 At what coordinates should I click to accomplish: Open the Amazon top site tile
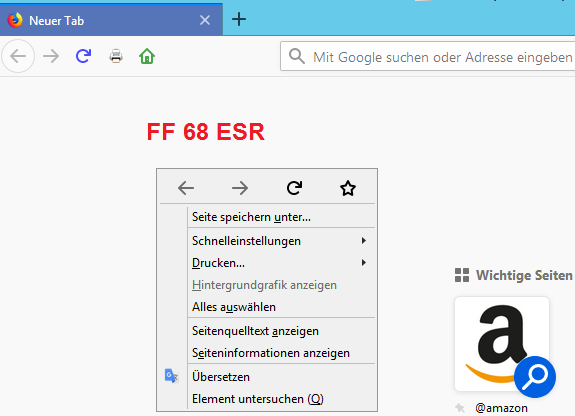[502, 344]
